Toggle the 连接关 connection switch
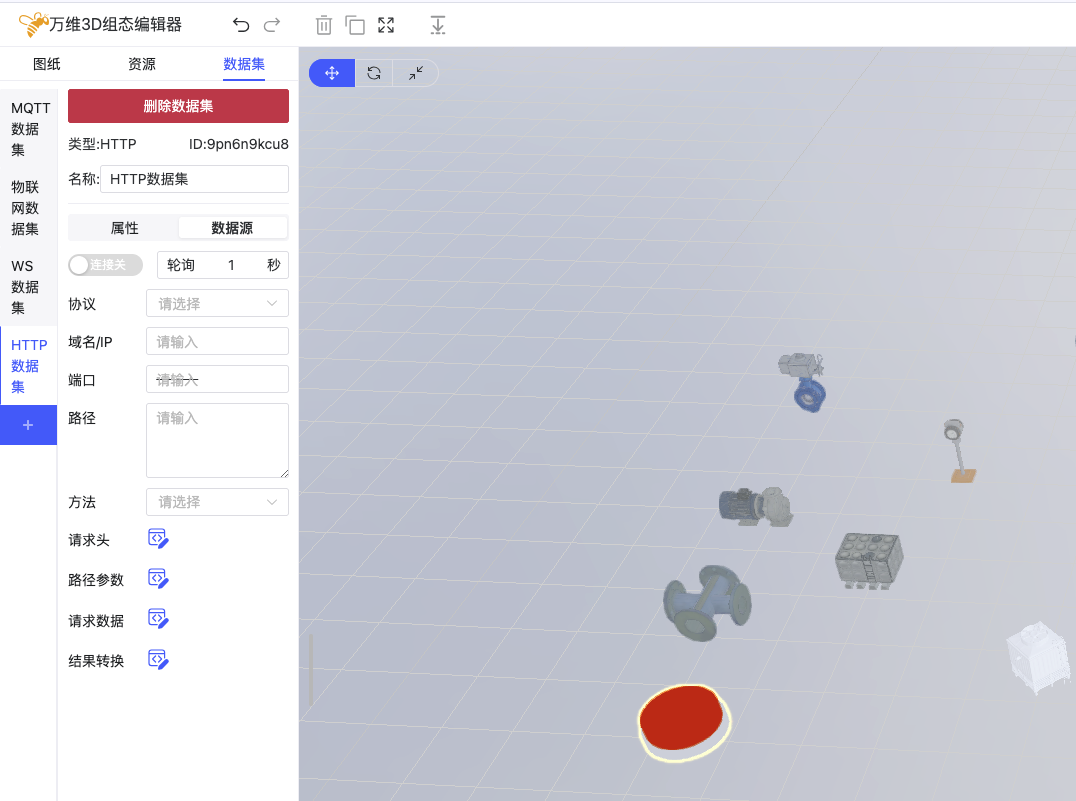The image size is (1076, 801). (x=105, y=265)
